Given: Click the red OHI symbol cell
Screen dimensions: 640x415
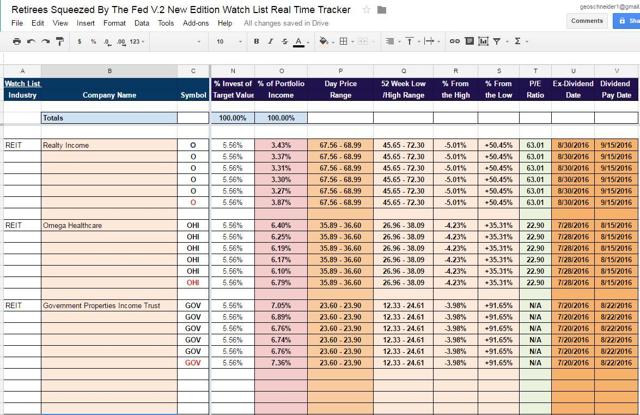Looking at the screenshot, I should coord(193,282).
